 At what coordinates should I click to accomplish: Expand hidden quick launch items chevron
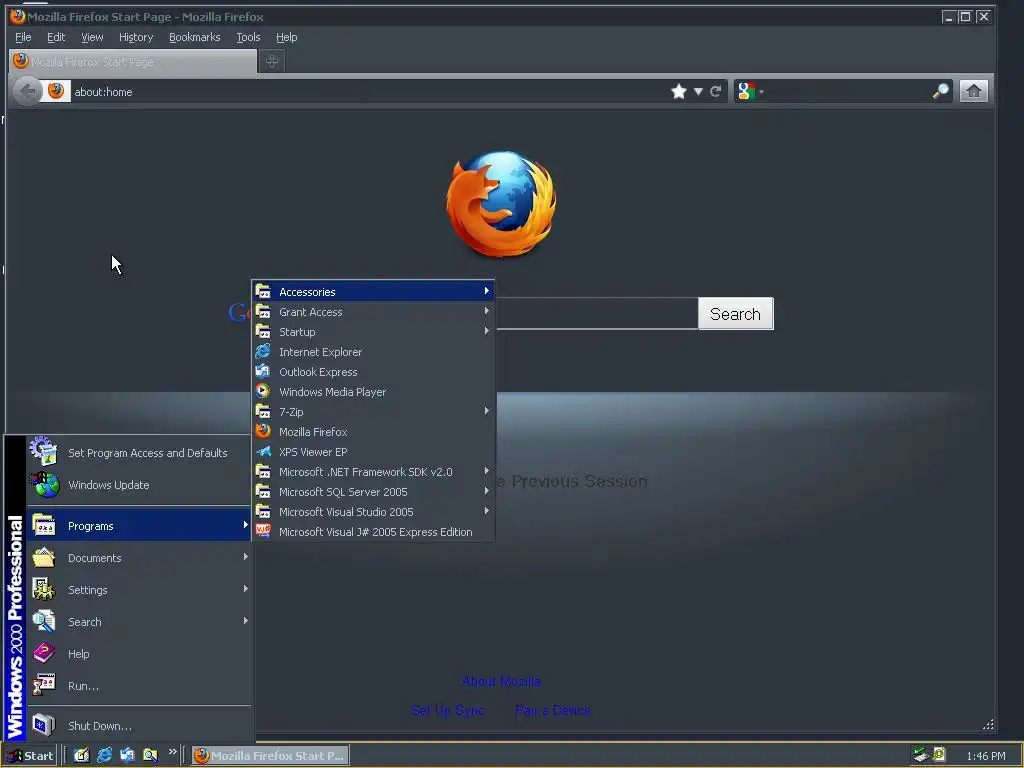[172, 752]
